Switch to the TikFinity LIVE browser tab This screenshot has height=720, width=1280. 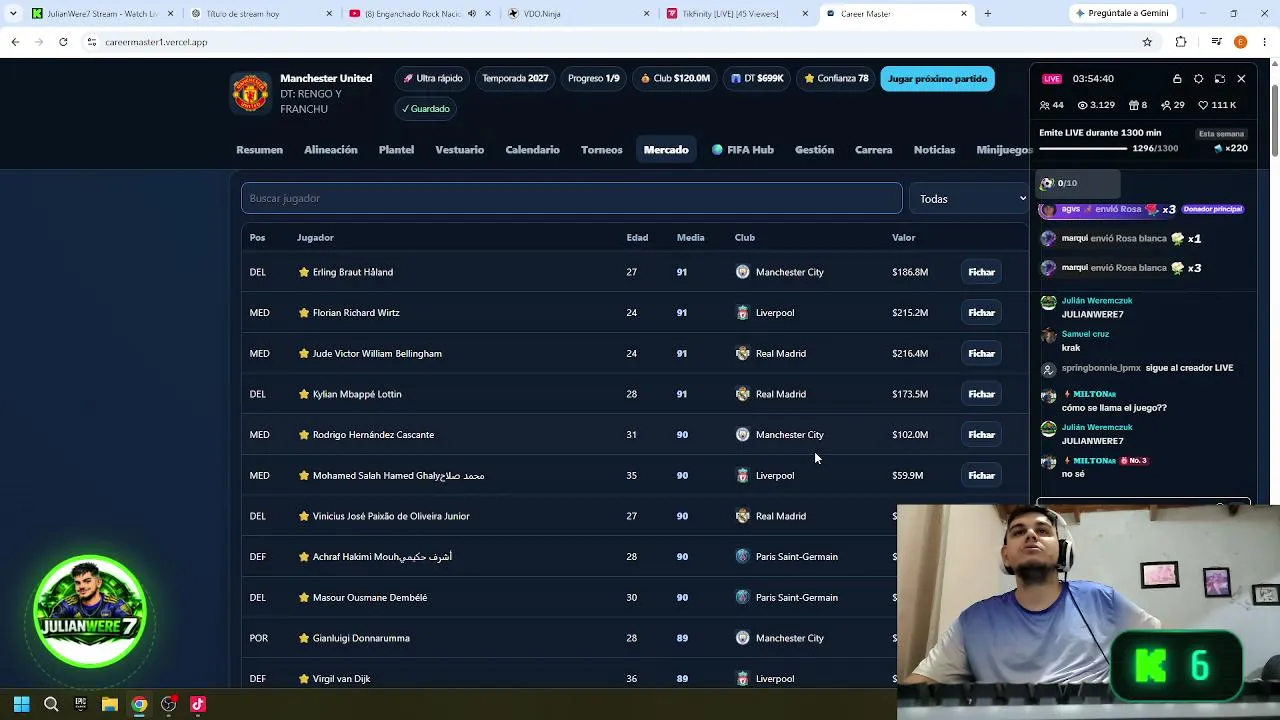(x=737, y=14)
